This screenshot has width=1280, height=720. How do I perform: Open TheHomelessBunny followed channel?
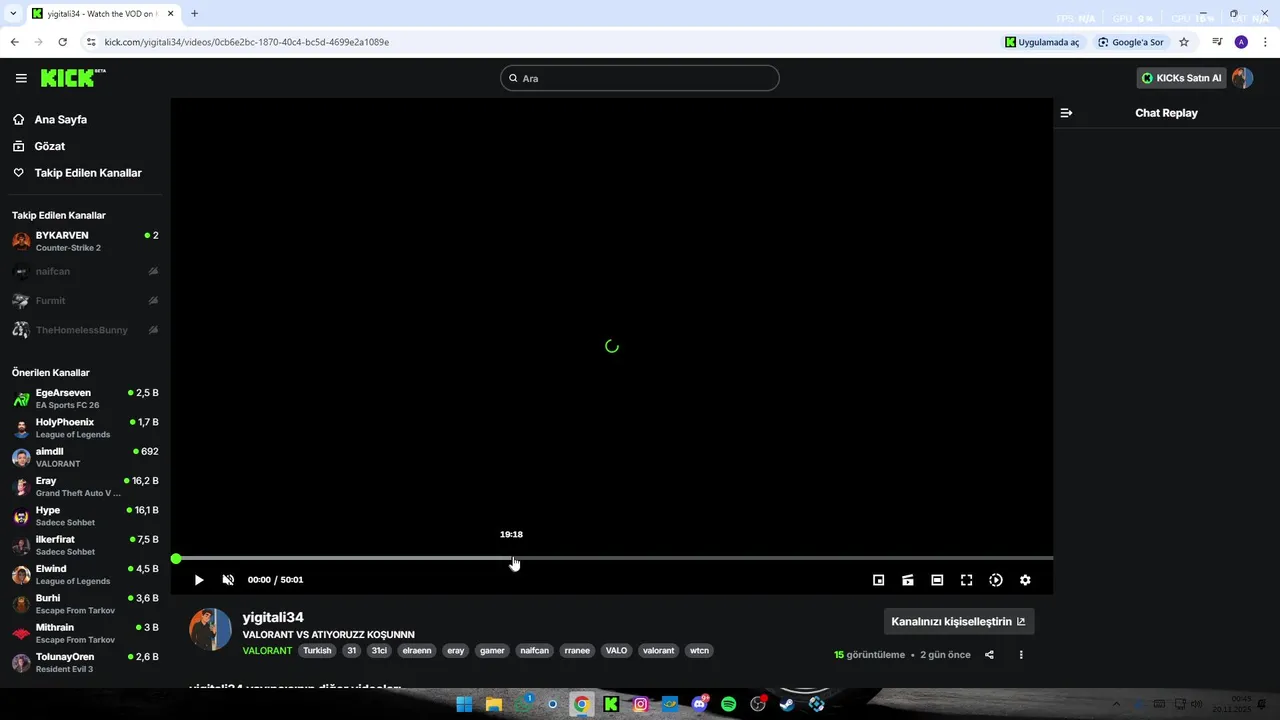pyautogui.click(x=85, y=330)
